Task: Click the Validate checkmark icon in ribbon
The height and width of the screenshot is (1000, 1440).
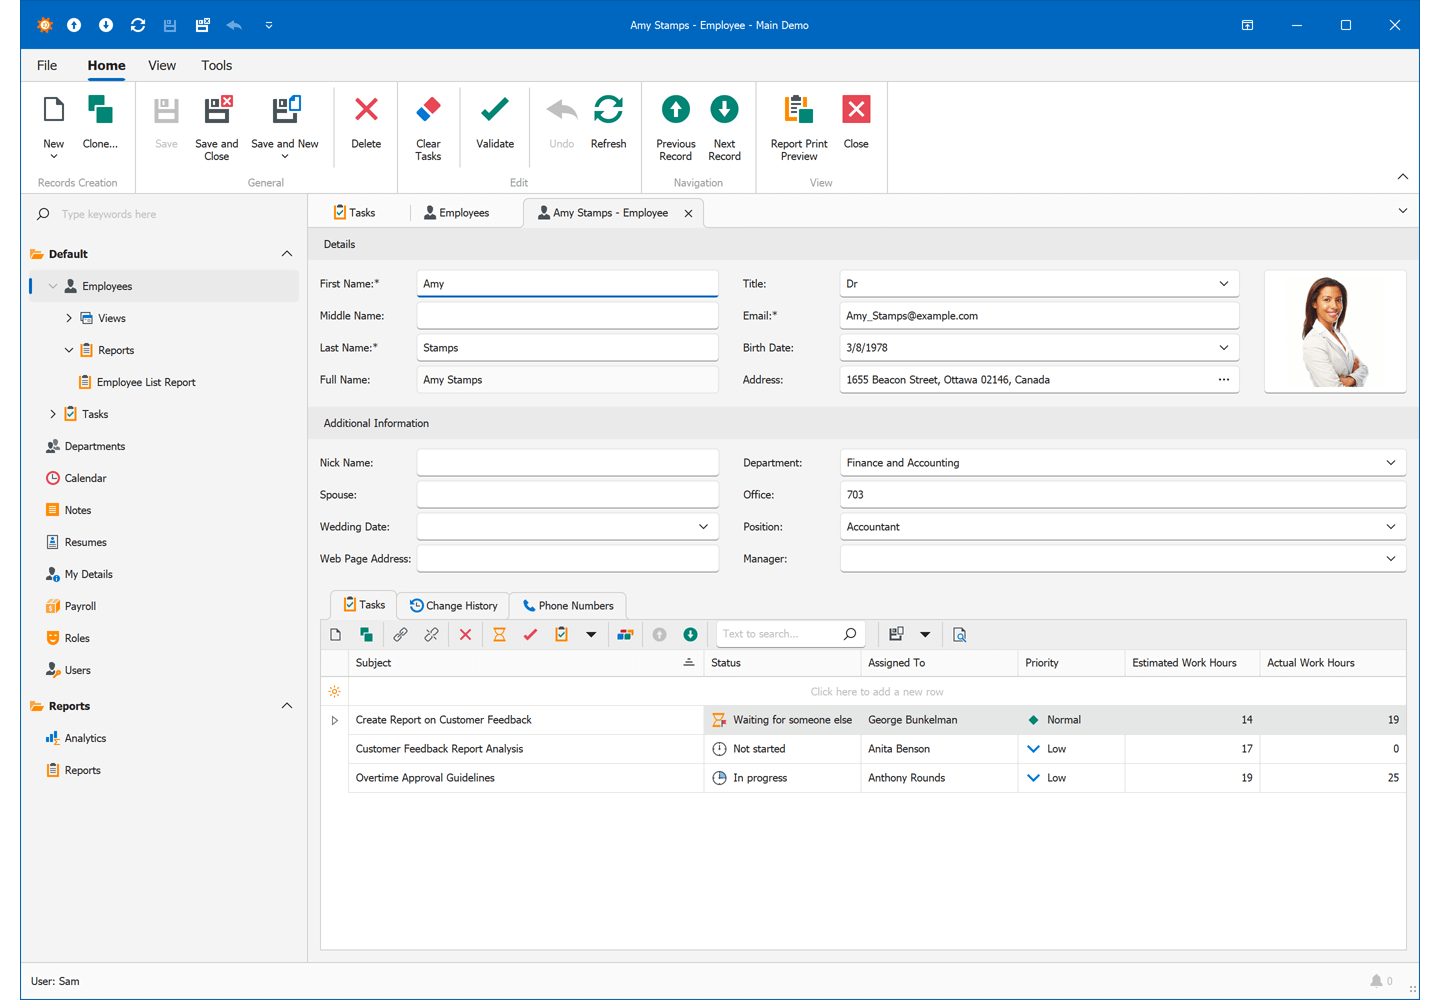Action: (494, 110)
